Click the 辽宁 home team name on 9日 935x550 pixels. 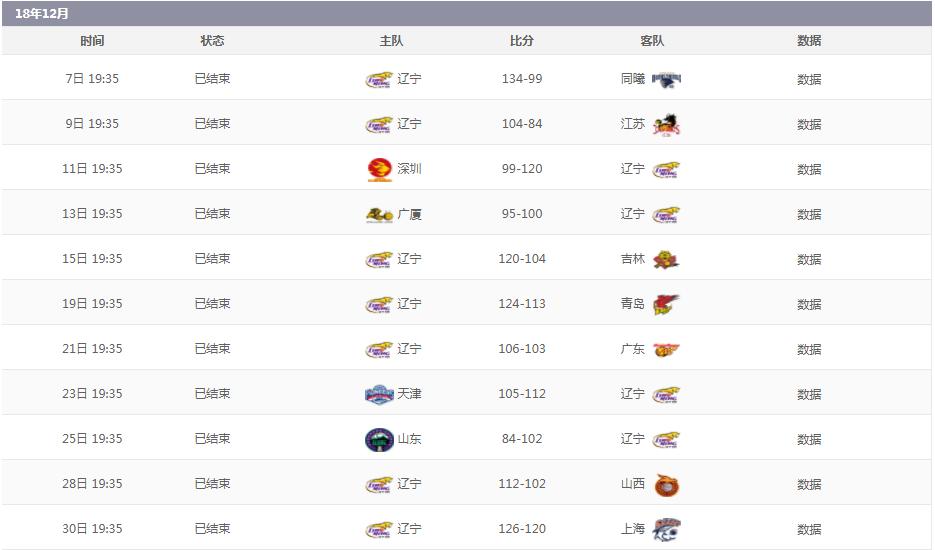tap(409, 124)
